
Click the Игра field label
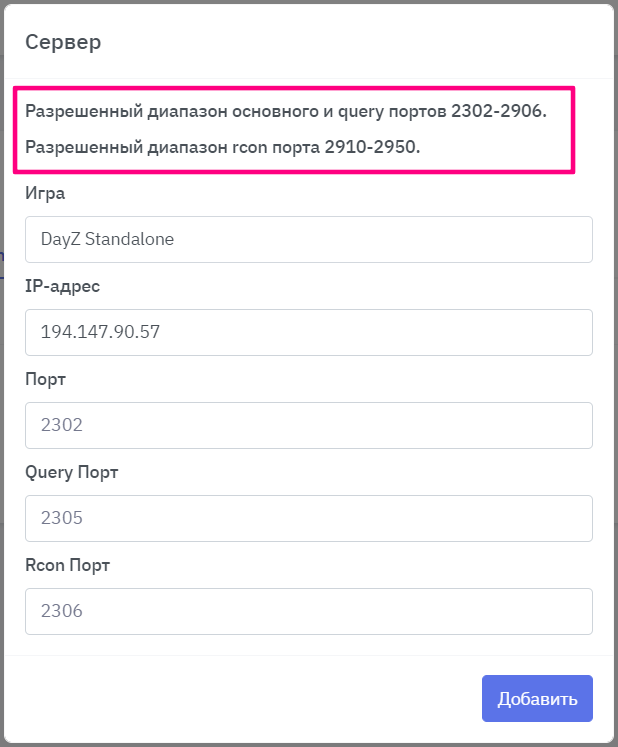[45, 193]
